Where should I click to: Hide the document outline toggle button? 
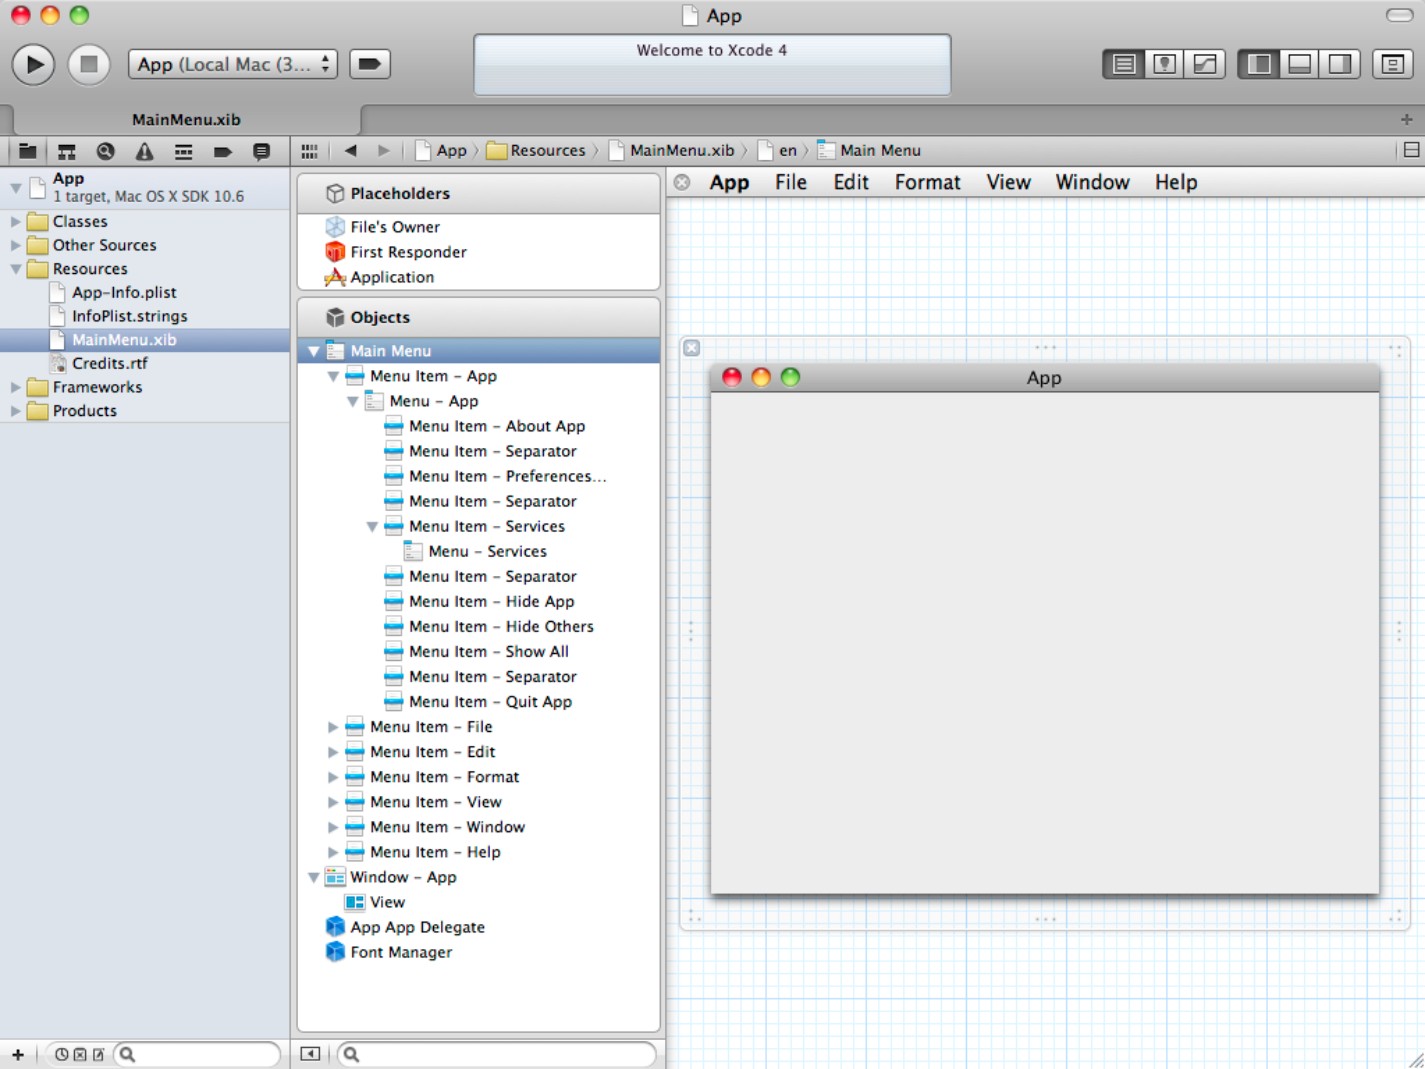click(310, 1054)
